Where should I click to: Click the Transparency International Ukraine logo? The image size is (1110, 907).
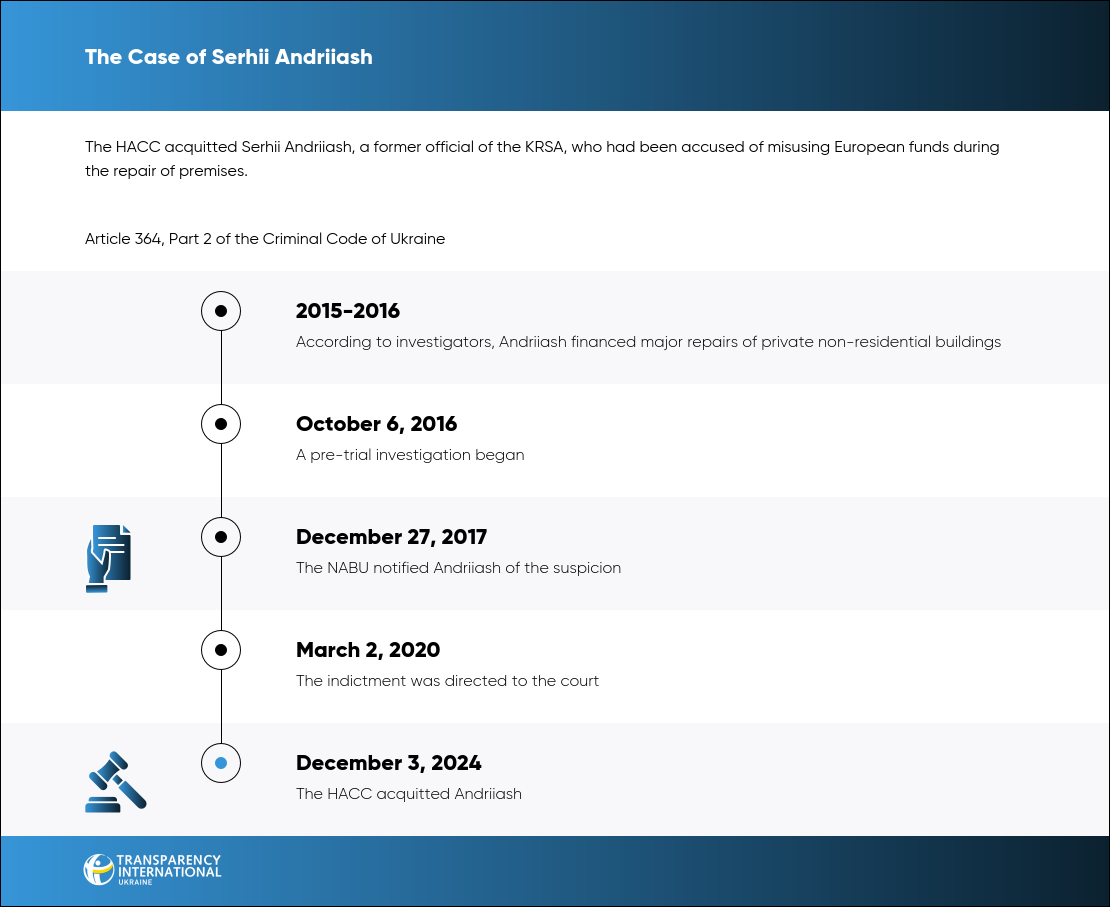click(x=152, y=869)
